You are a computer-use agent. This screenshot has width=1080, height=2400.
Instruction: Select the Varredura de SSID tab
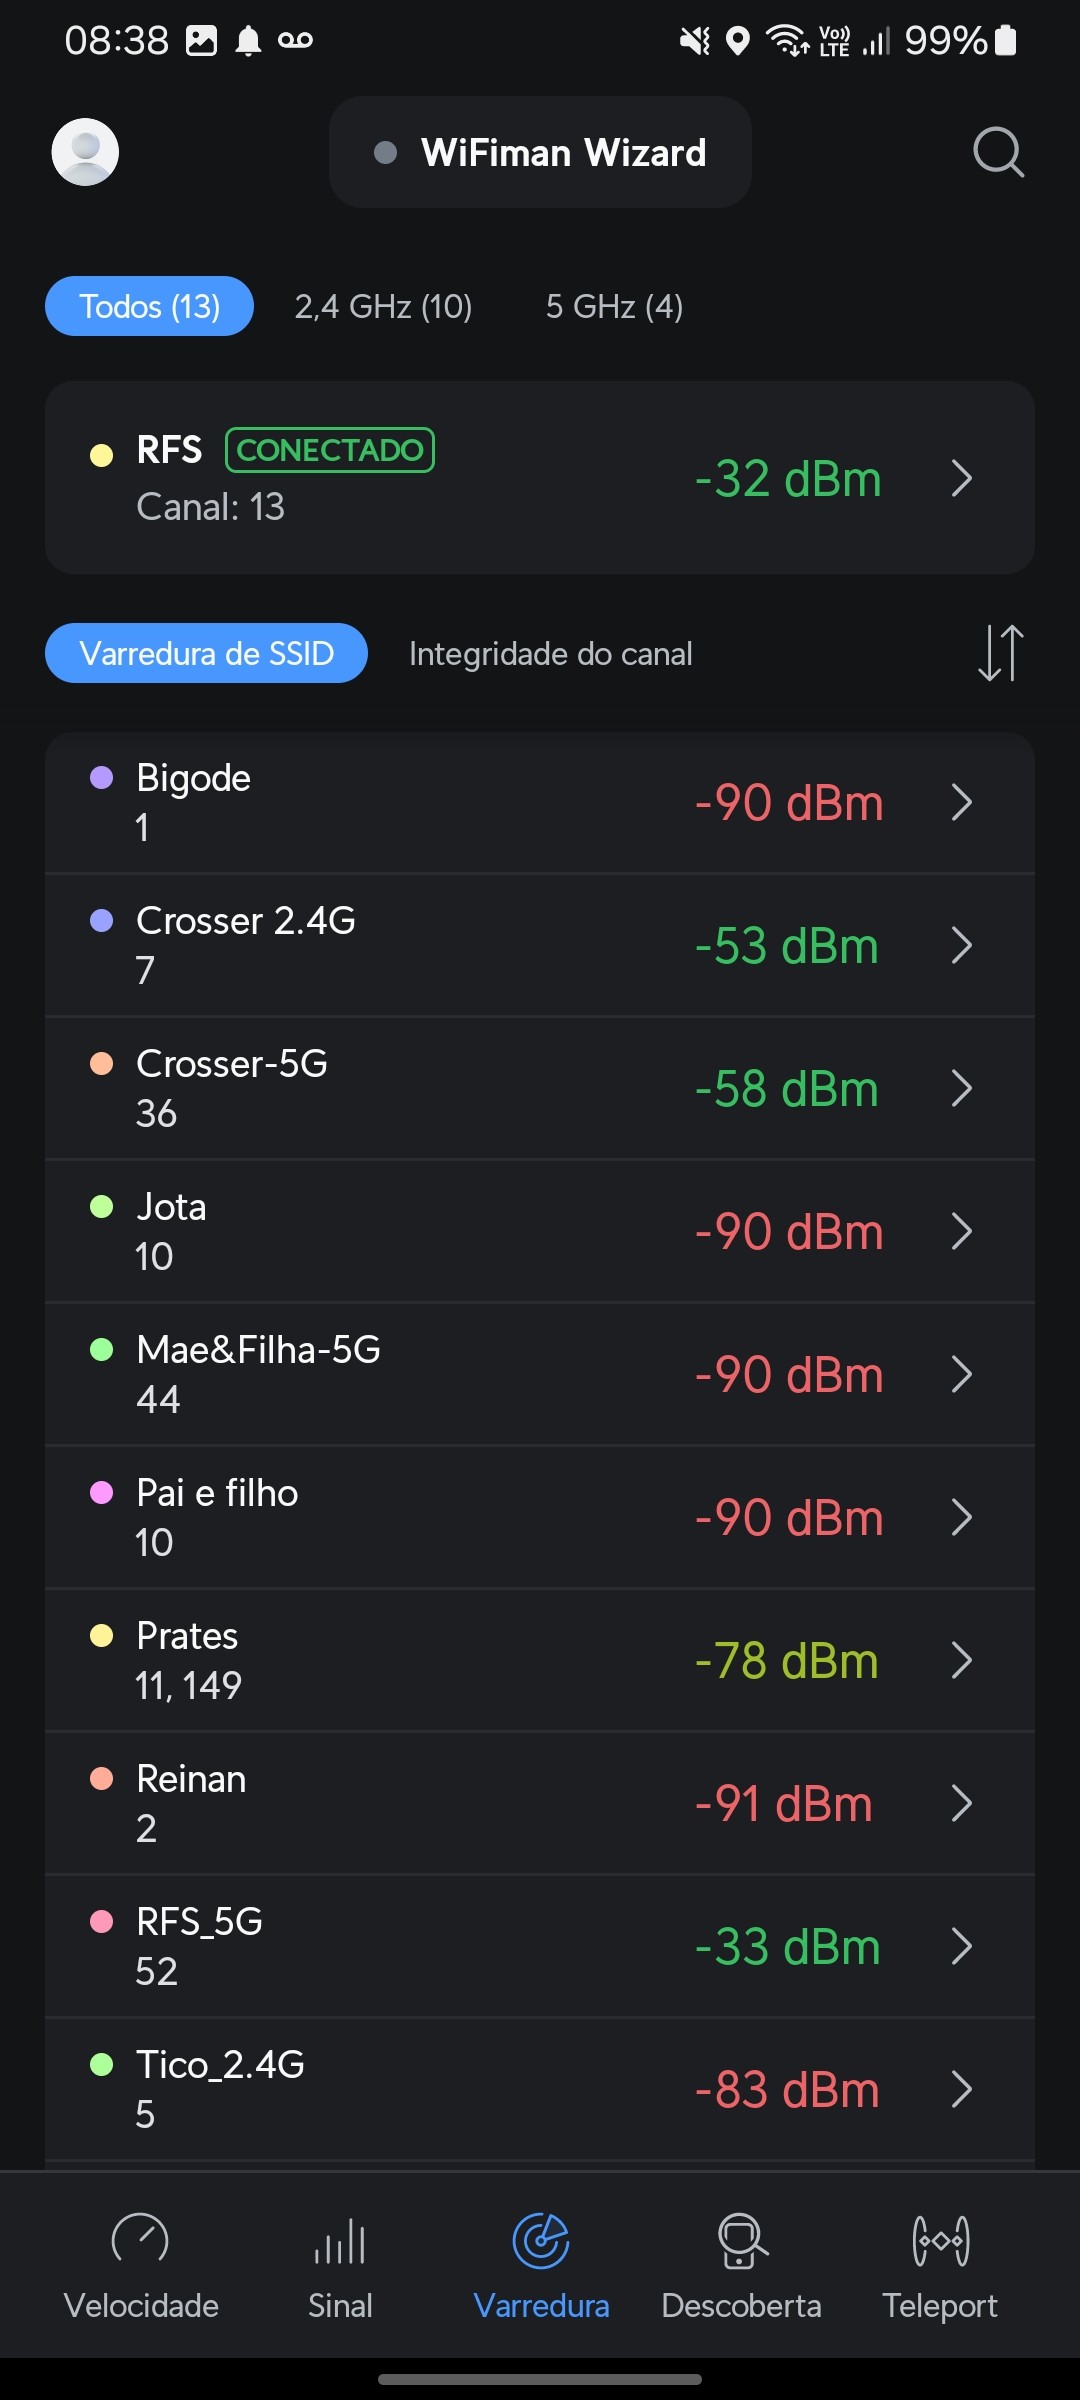pos(206,654)
